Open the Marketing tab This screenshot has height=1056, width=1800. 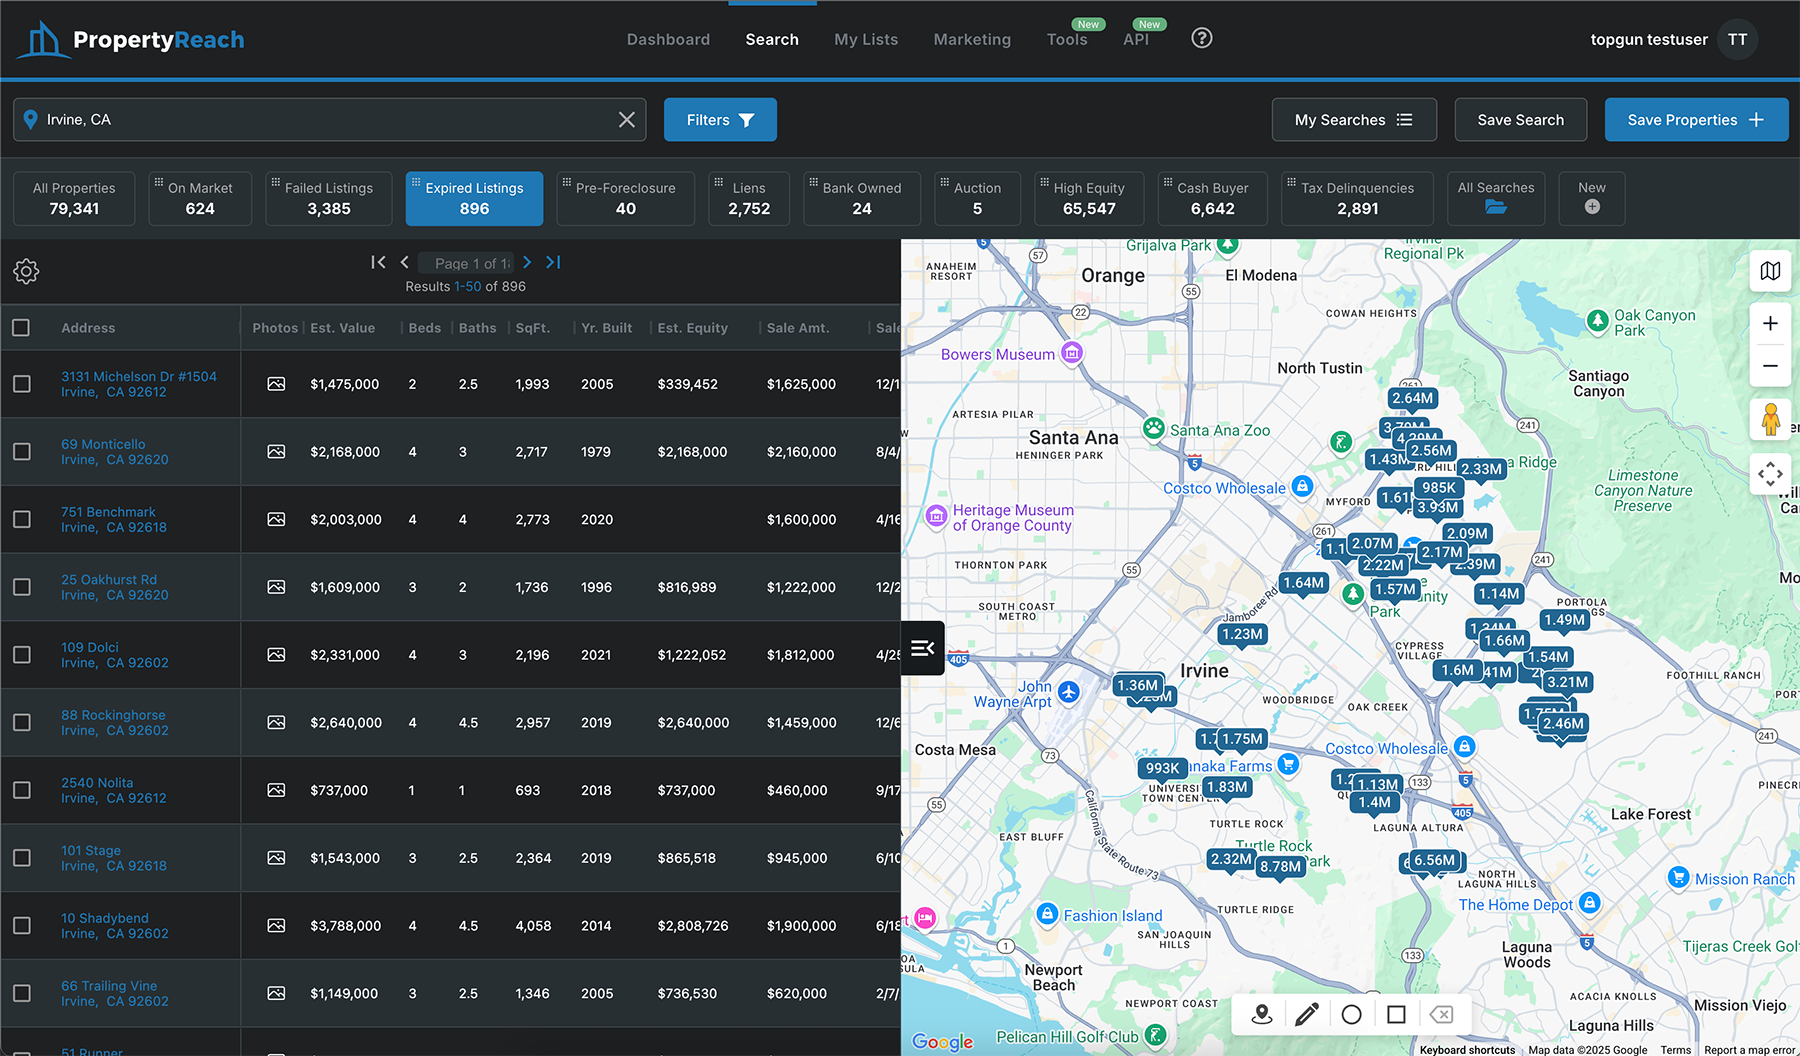click(972, 40)
